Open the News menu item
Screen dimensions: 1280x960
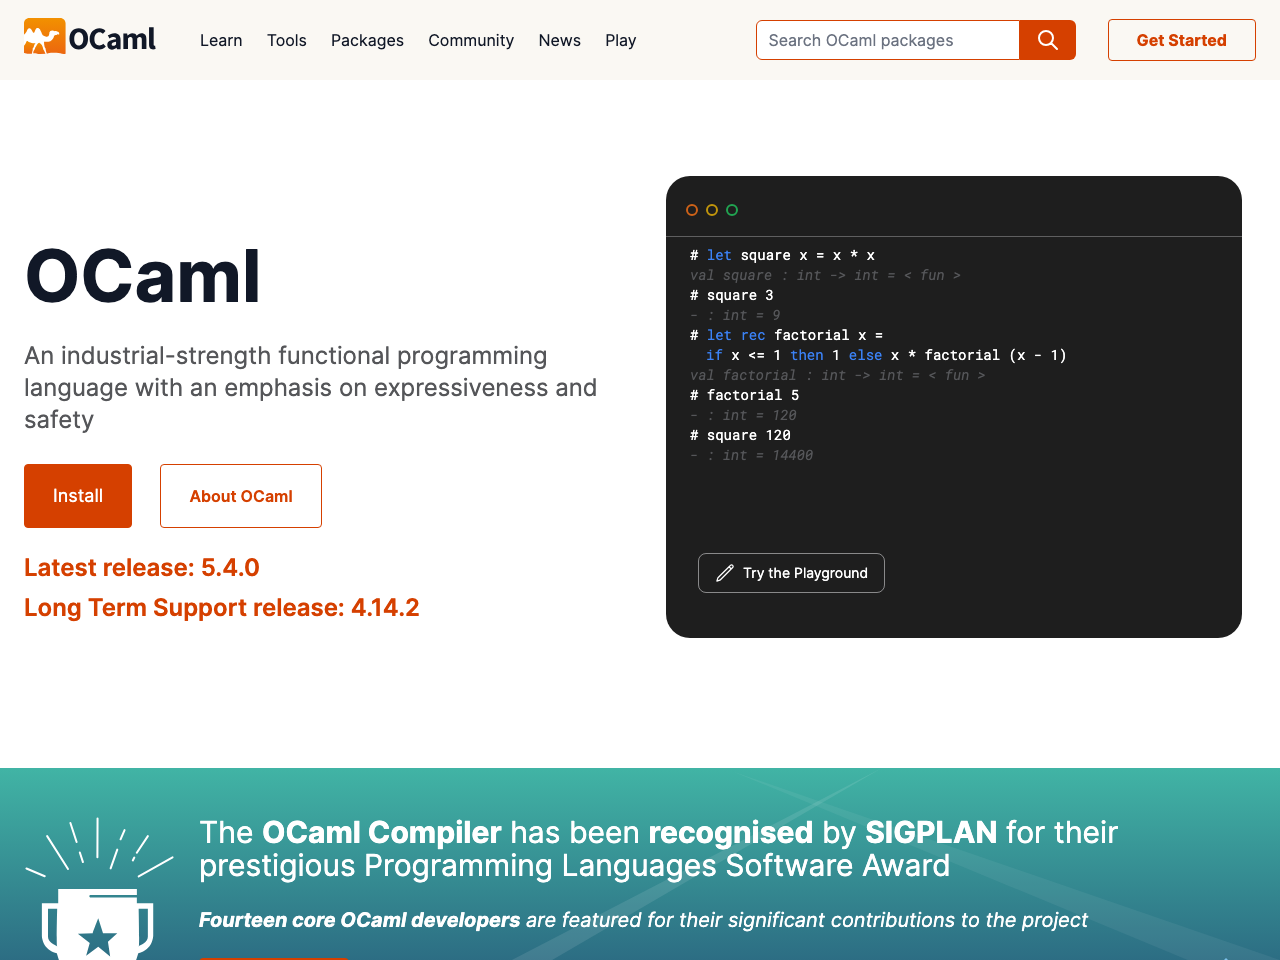pos(559,40)
